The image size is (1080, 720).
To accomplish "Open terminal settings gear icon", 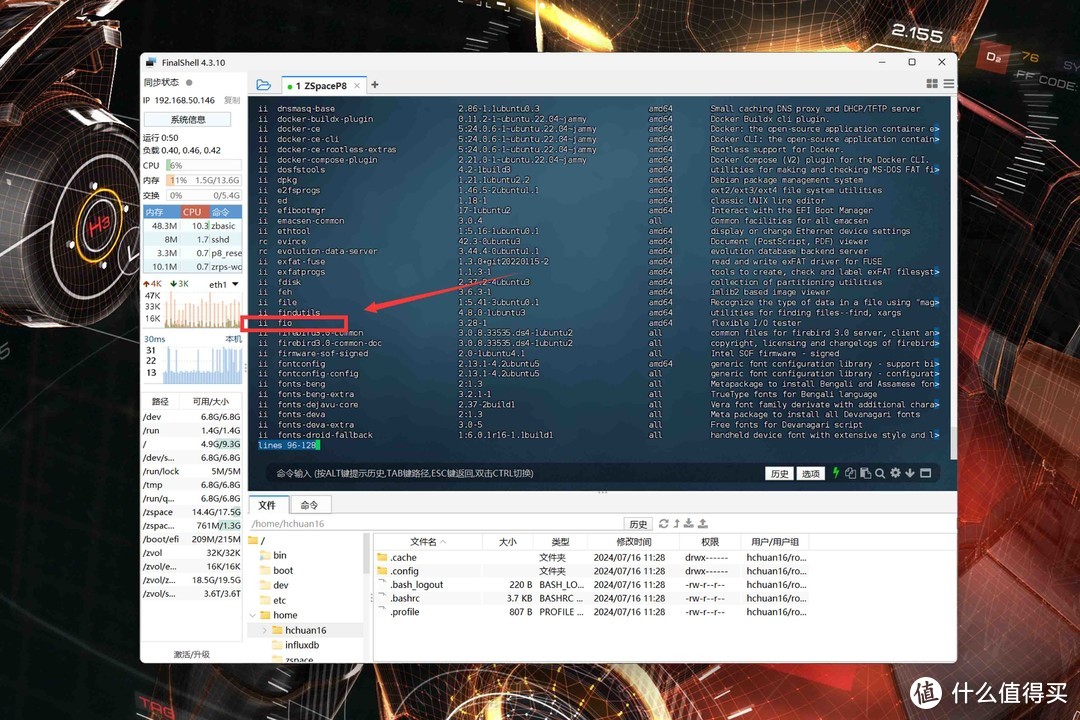I will click(x=895, y=473).
